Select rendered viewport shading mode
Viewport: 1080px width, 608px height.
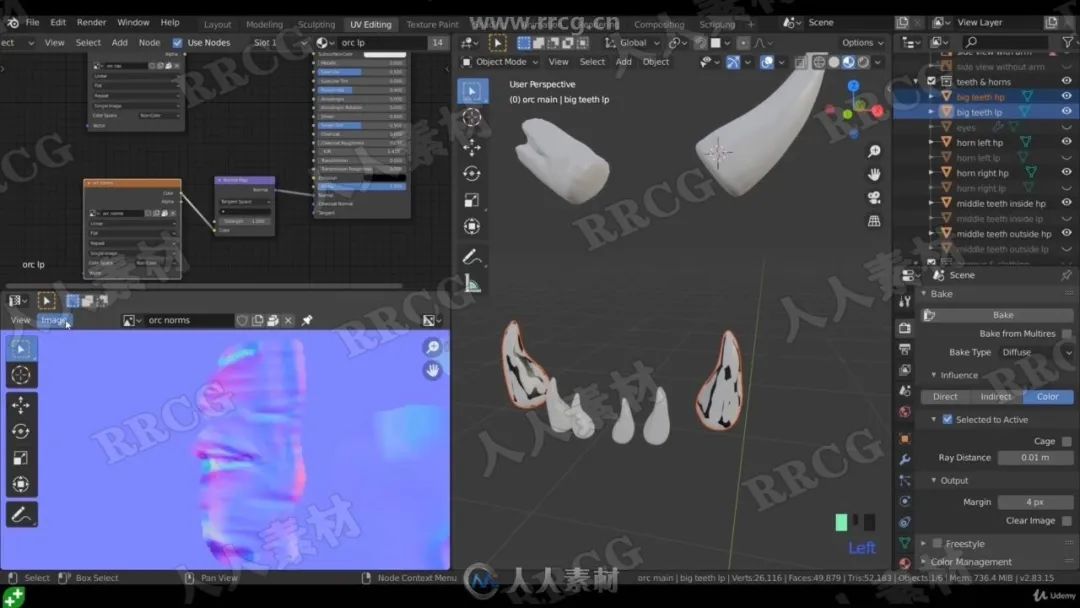864,62
